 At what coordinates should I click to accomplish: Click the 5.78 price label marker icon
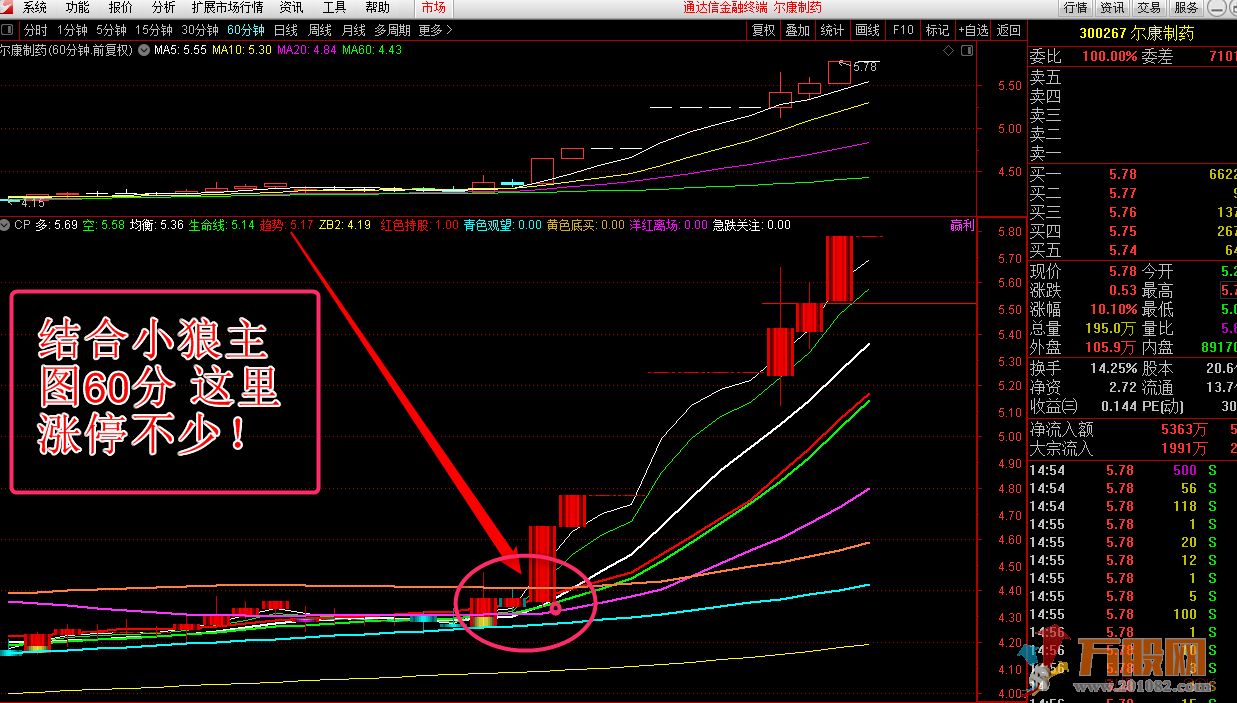843,65
